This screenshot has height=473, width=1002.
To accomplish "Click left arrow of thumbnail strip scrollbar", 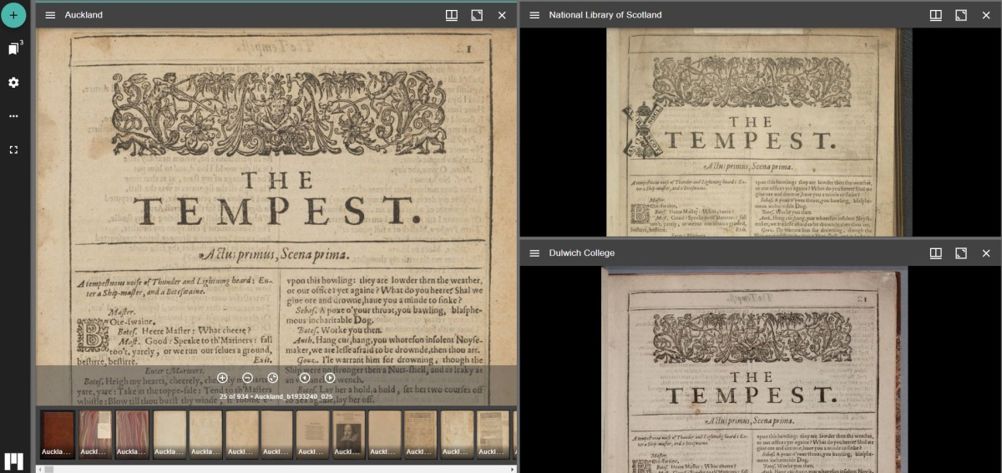I will [40, 469].
